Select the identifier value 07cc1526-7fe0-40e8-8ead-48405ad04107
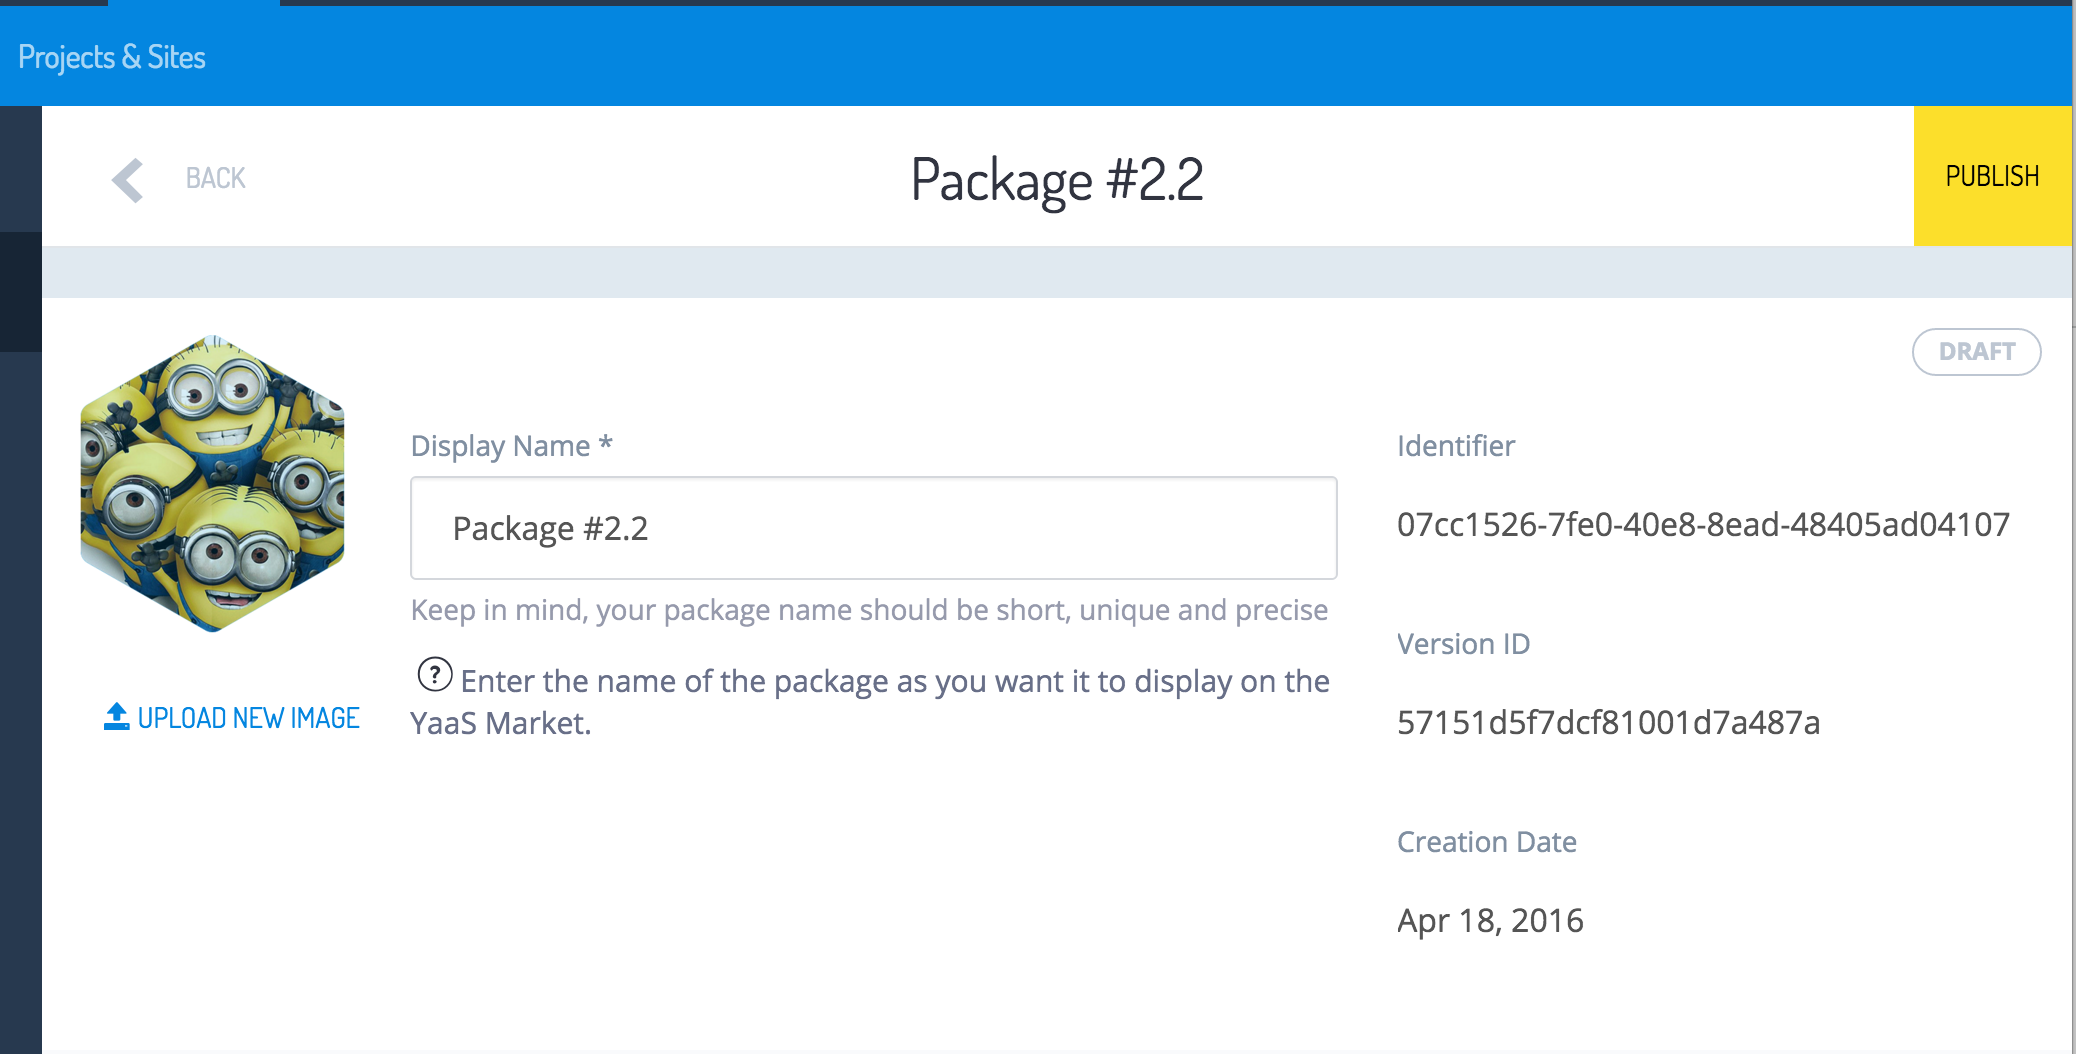The width and height of the screenshot is (2076, 1054). [x=1703, y=524]
